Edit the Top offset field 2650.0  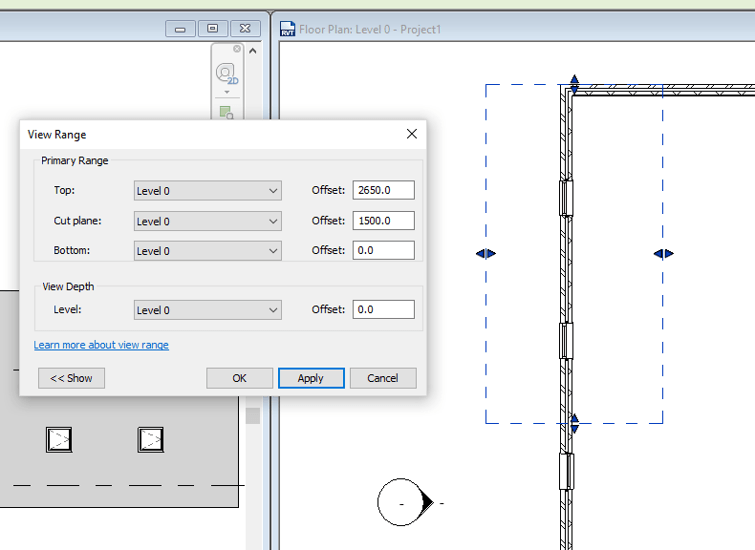click(x=383, y=190)
